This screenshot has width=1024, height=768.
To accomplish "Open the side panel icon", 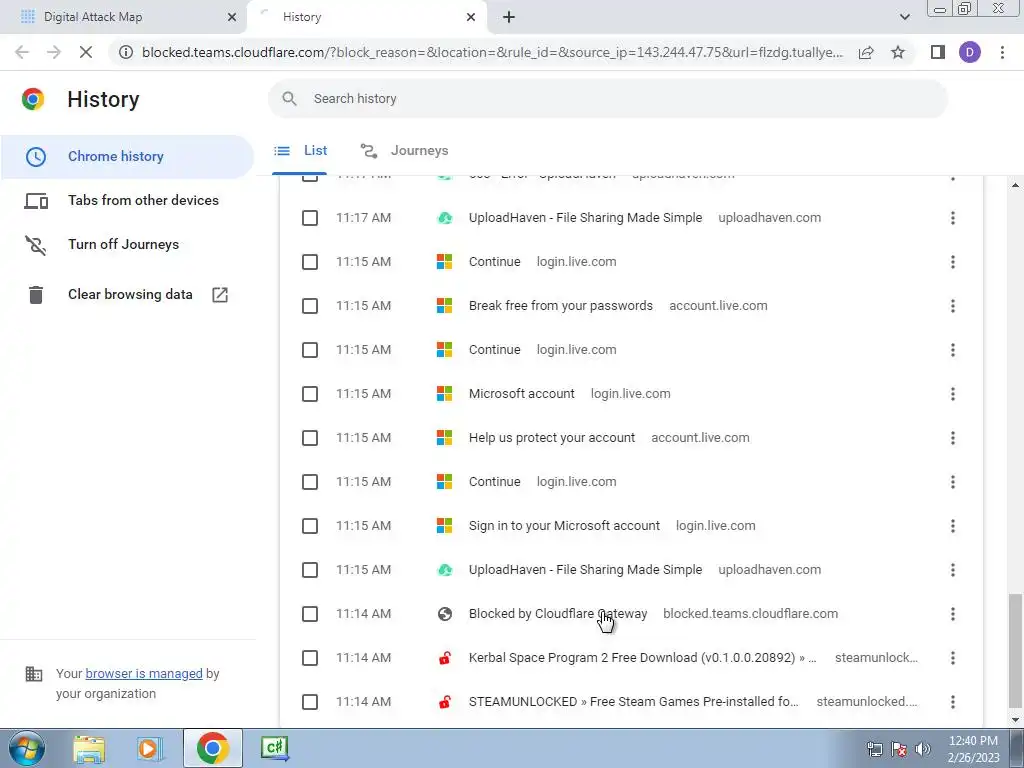I will (x=938, y=52).
